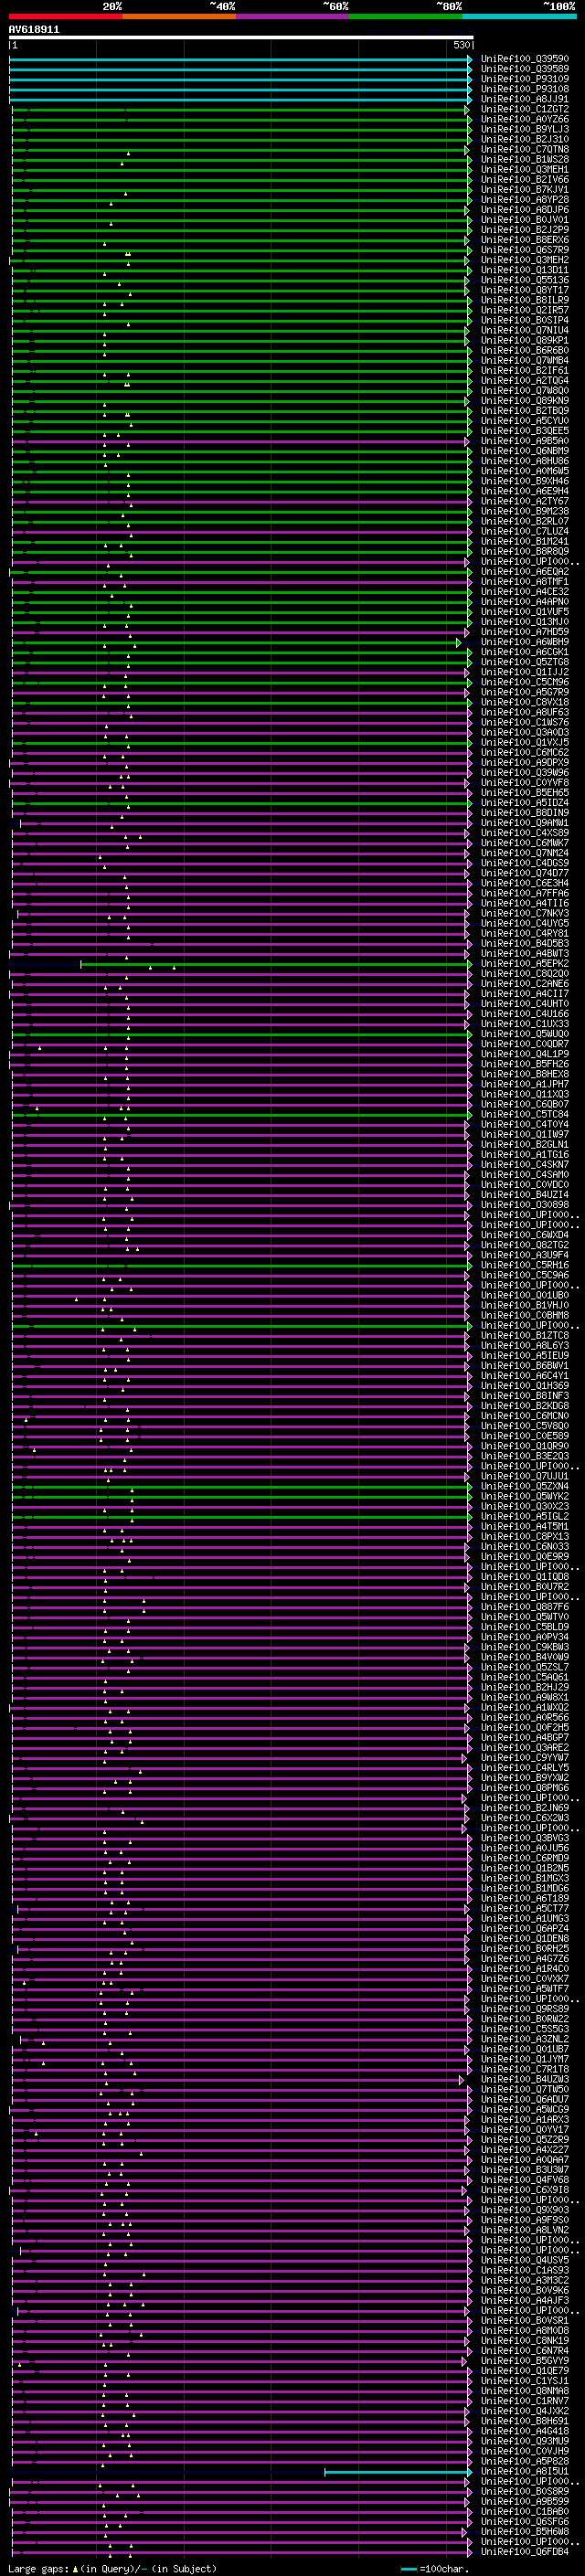The width and height of the screenshot is (585, 2576).
Task: Click the cyan ~100% identity legend segment
Action: 519,16
